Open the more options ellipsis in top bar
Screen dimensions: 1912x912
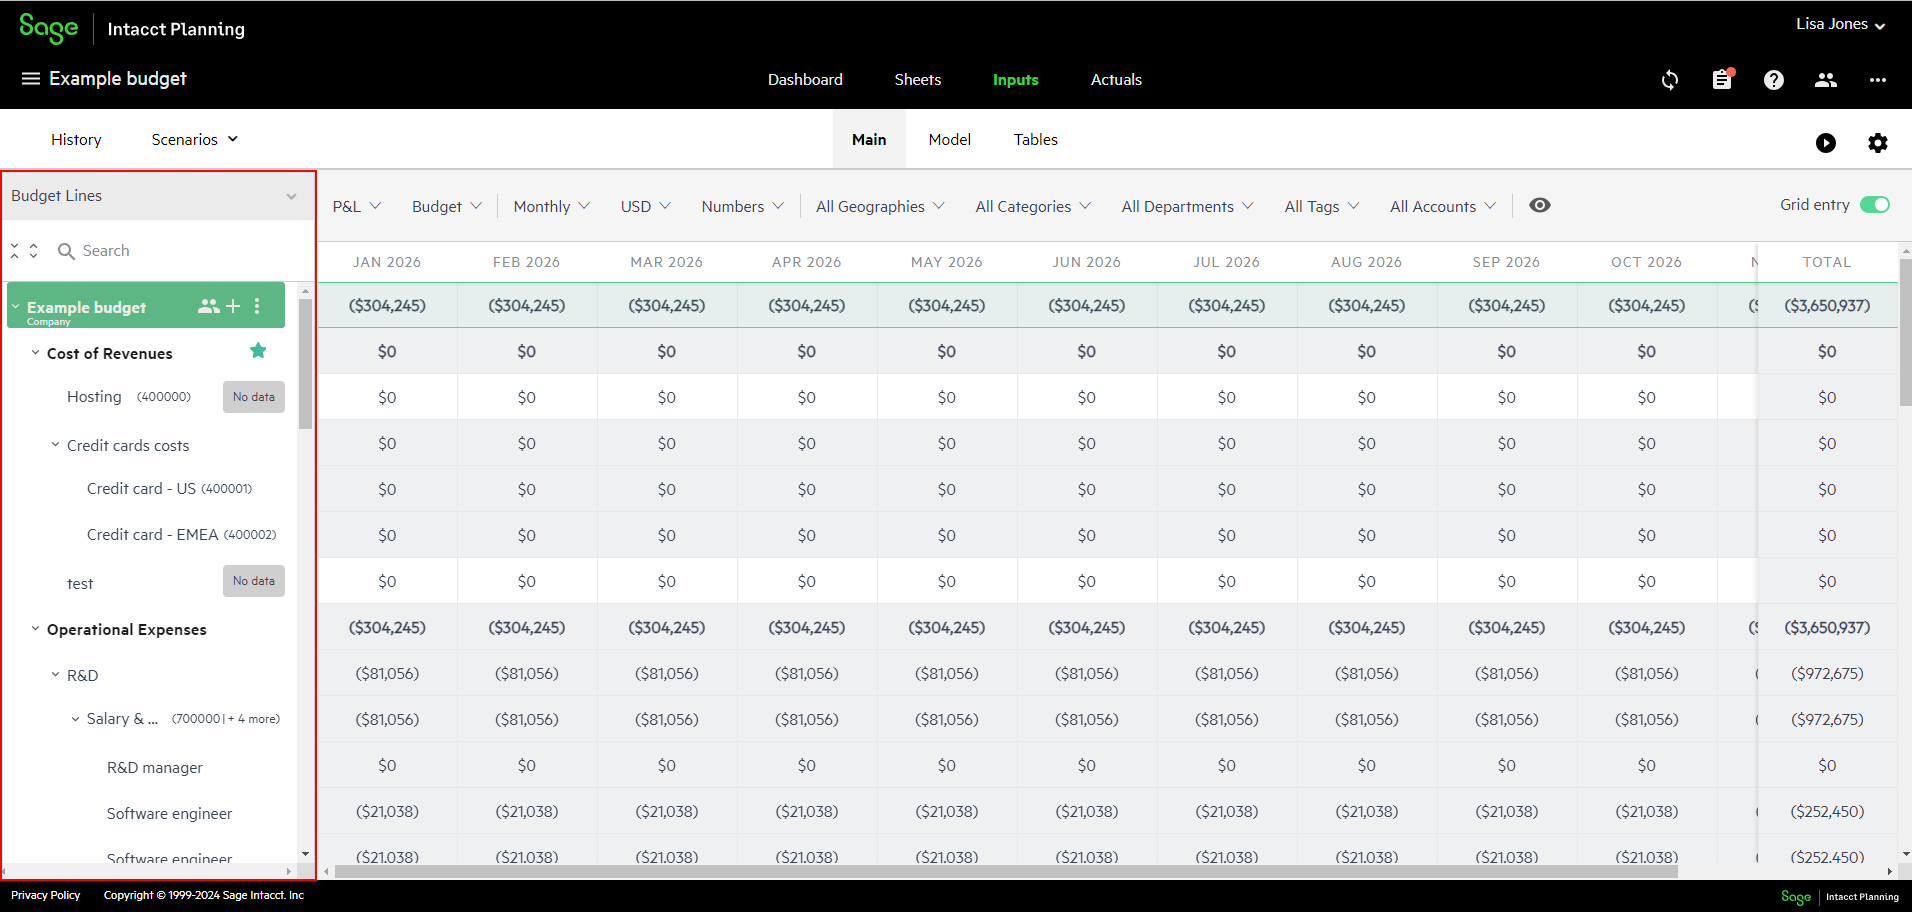pyautogui.click(x=1878, y=80)
